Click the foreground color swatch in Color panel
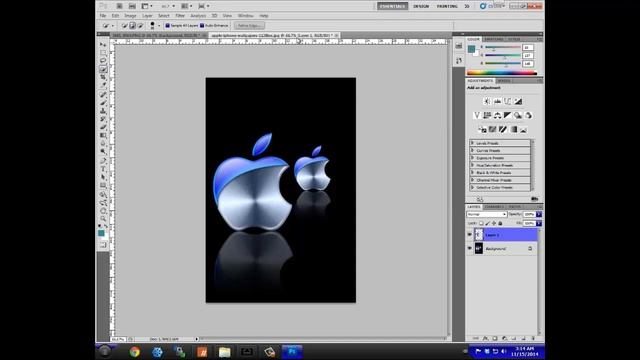The height and width of the screenshot is (360, 640). coord(471,49)
